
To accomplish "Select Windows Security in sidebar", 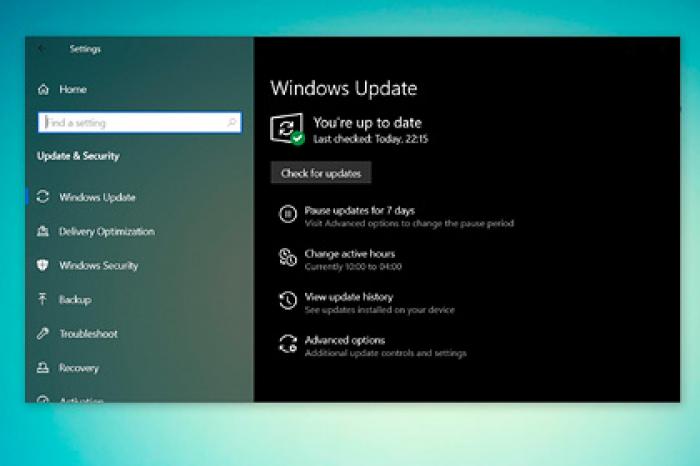I will coord(99,265).
